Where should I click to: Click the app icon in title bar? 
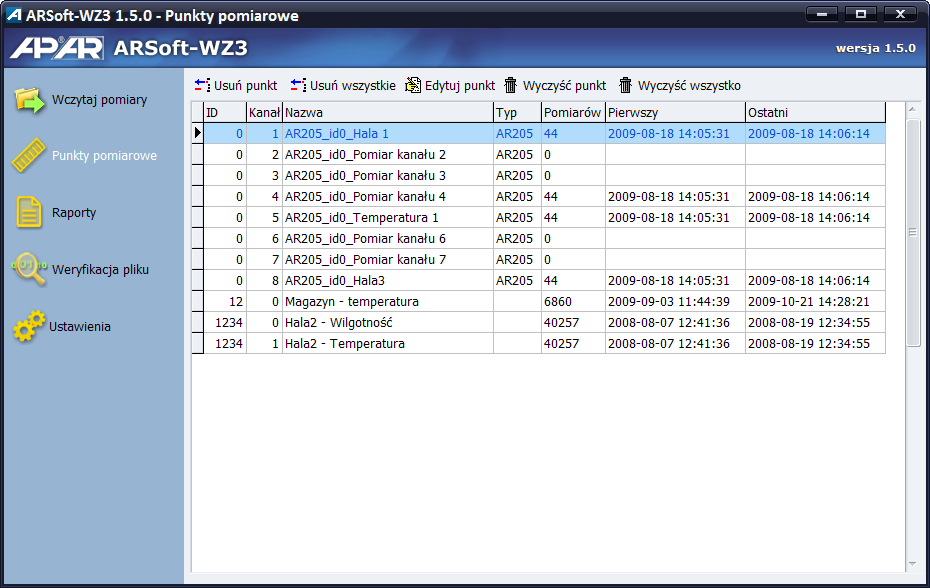coord(14,15)
